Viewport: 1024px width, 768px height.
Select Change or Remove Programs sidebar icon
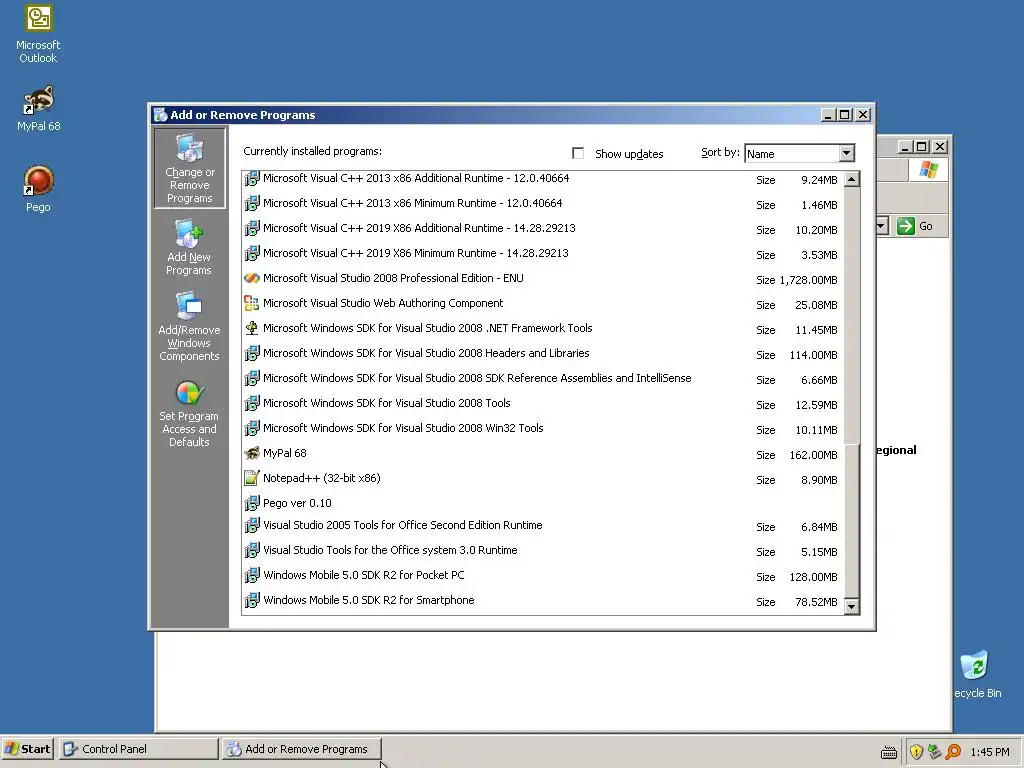click(x=189, y=168)
